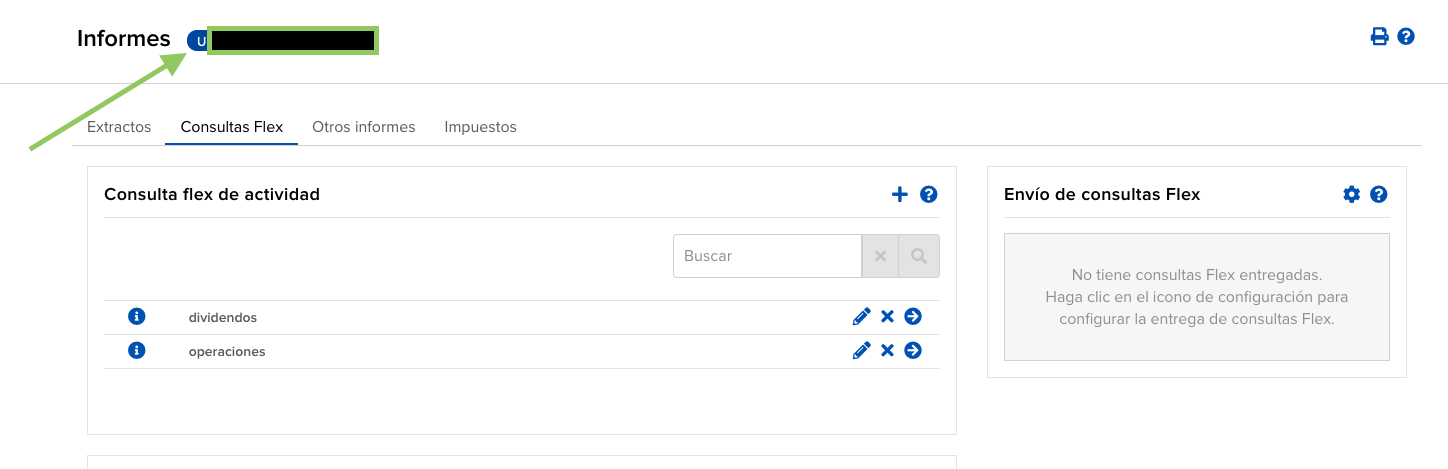Image resolution: width=1448 pixels, height=469 pixels.
Task: Delete the operaciones query
Action: (x=887, y=351)
